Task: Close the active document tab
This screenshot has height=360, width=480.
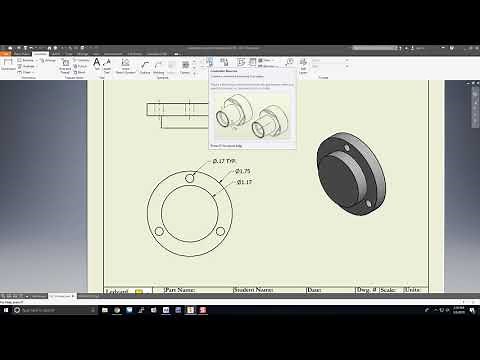Action: click(73, 296)
